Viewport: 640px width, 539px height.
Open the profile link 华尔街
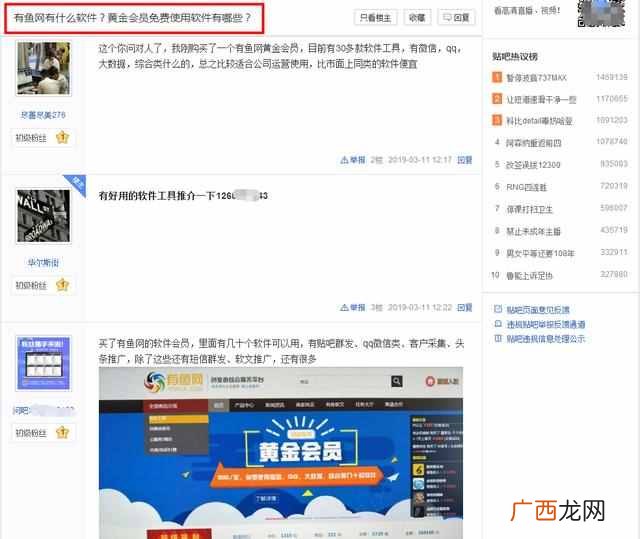[43, 262]
